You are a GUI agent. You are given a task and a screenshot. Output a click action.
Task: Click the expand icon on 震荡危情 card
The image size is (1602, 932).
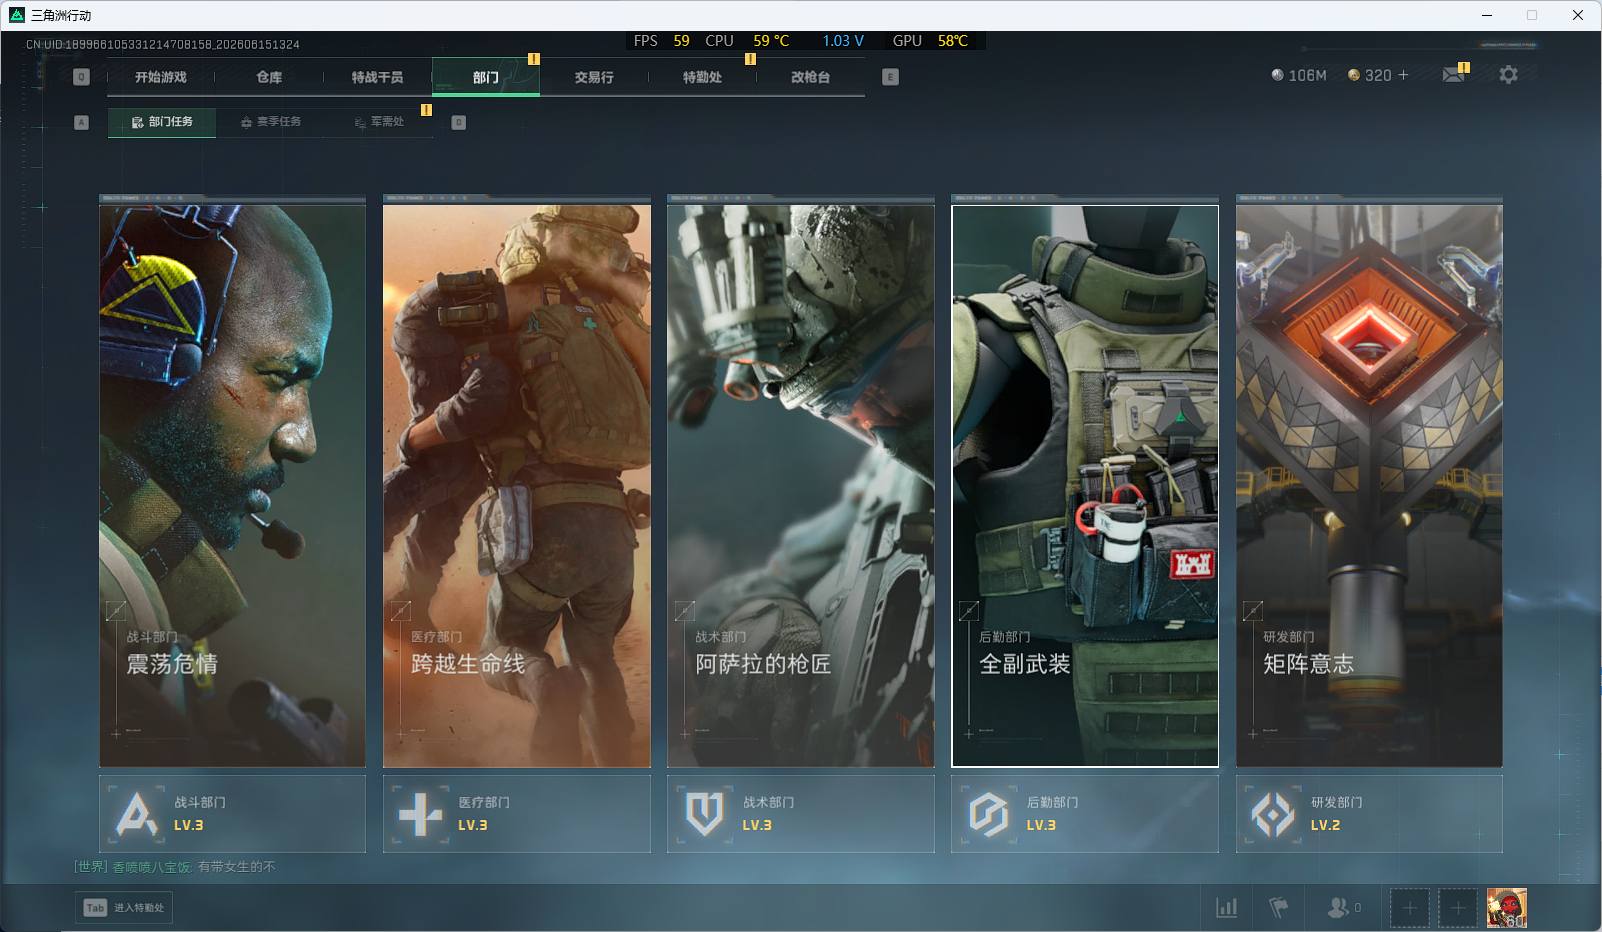tap(116, 610)
